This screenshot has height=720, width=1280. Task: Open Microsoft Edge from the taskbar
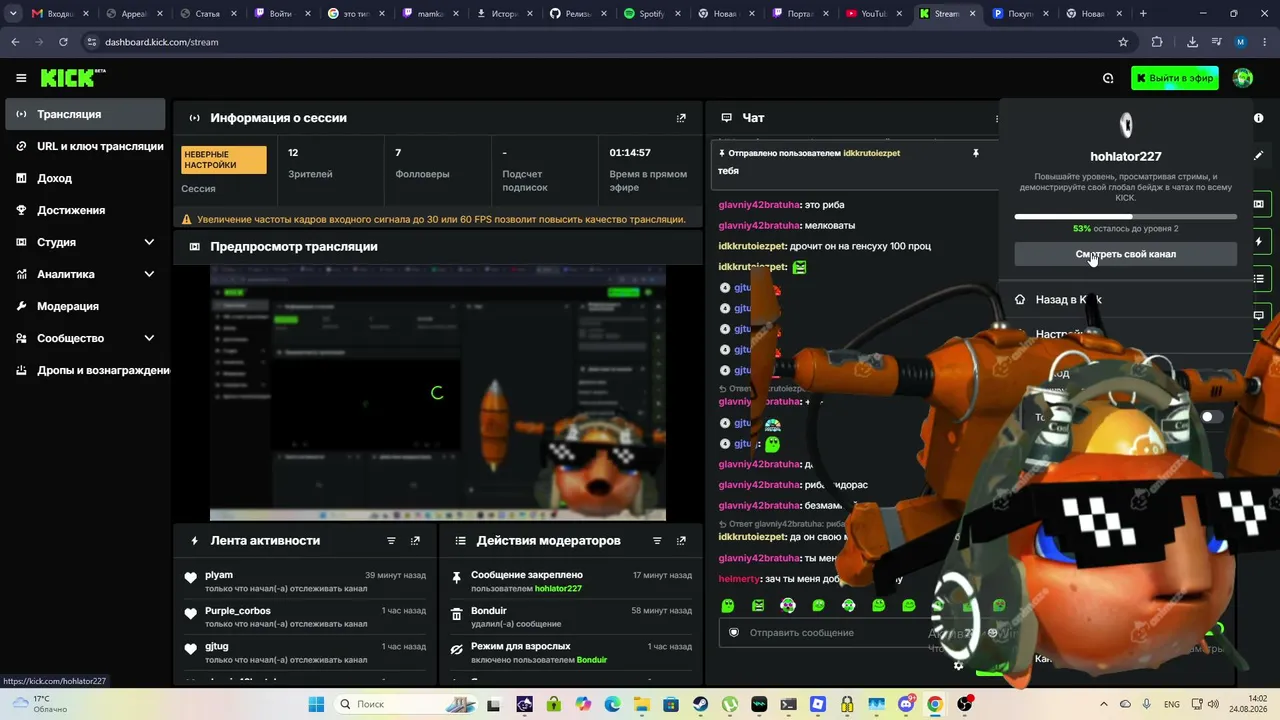click(612, 704)
